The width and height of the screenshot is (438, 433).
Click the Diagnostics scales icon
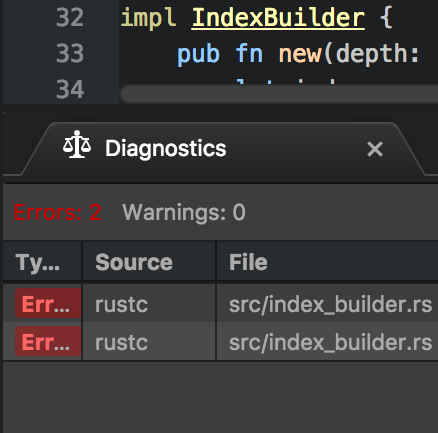[x=77, y=145]
